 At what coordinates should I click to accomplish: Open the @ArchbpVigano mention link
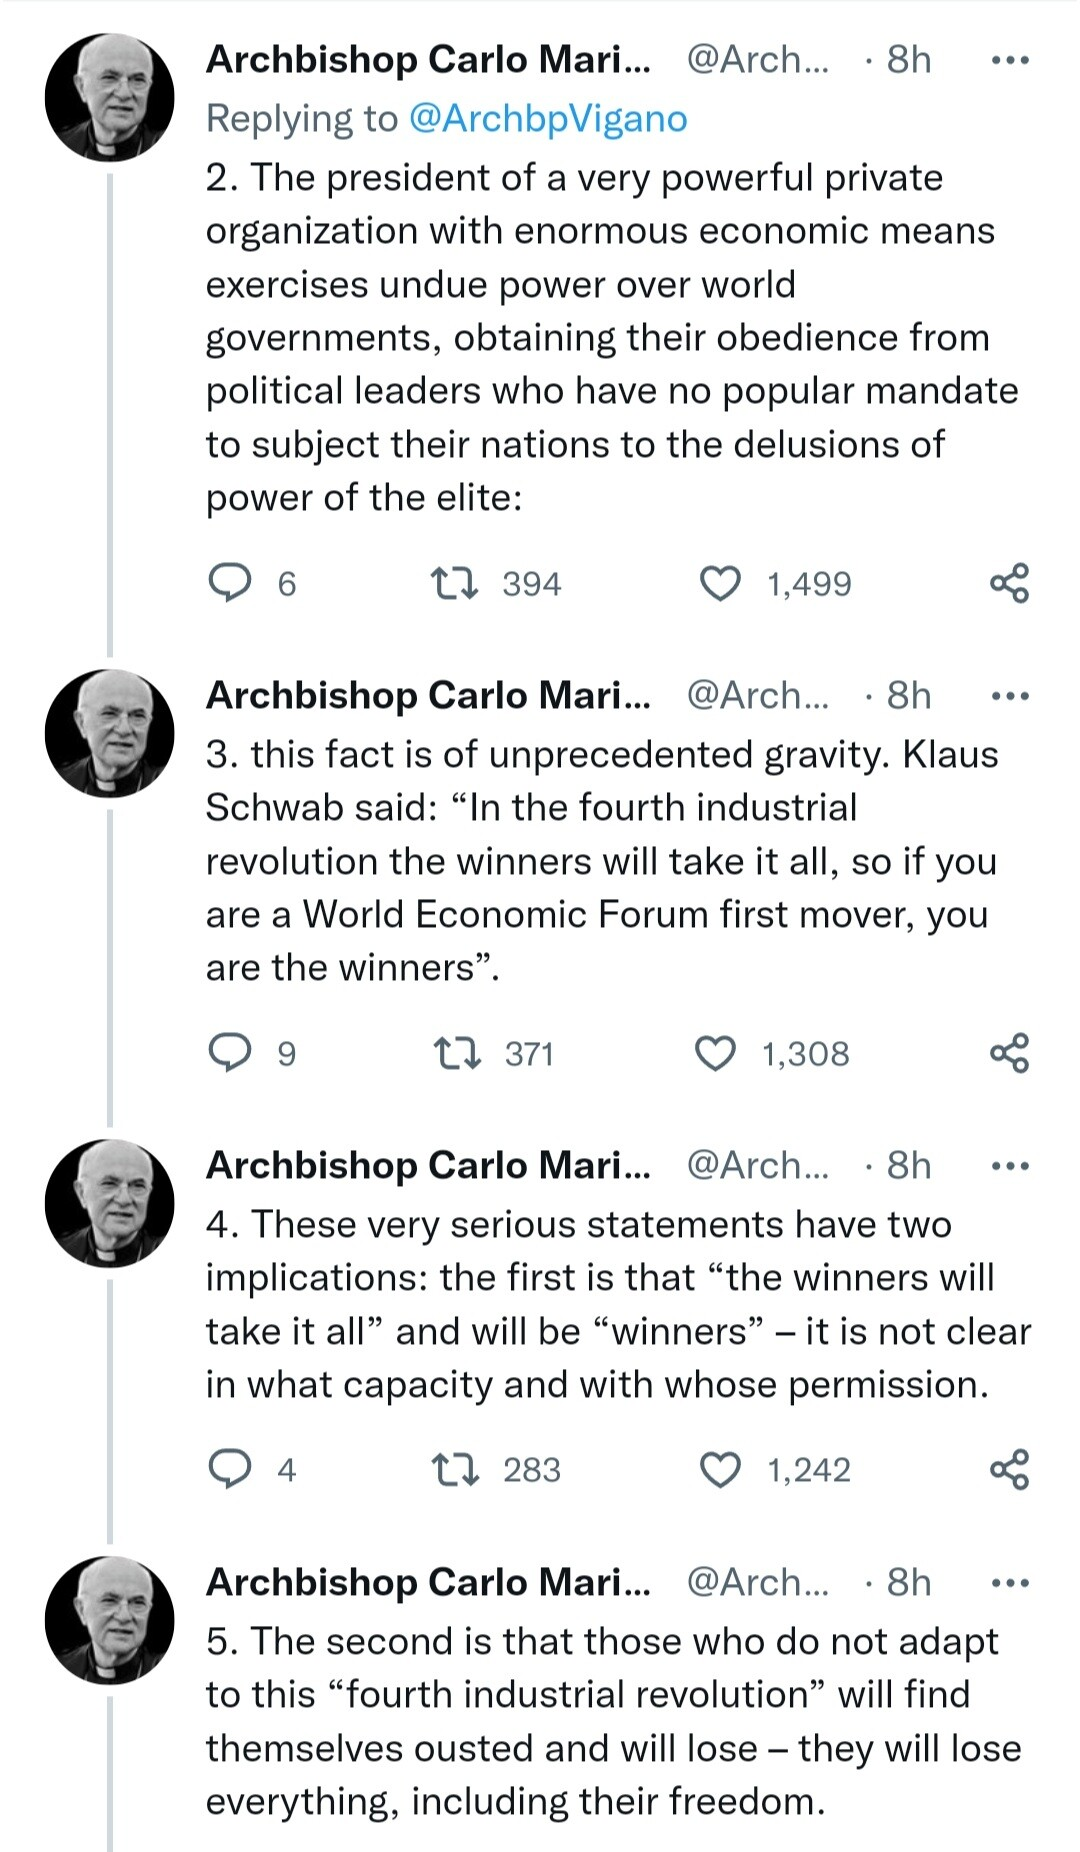pyautogui.click(x=548, y=119)
